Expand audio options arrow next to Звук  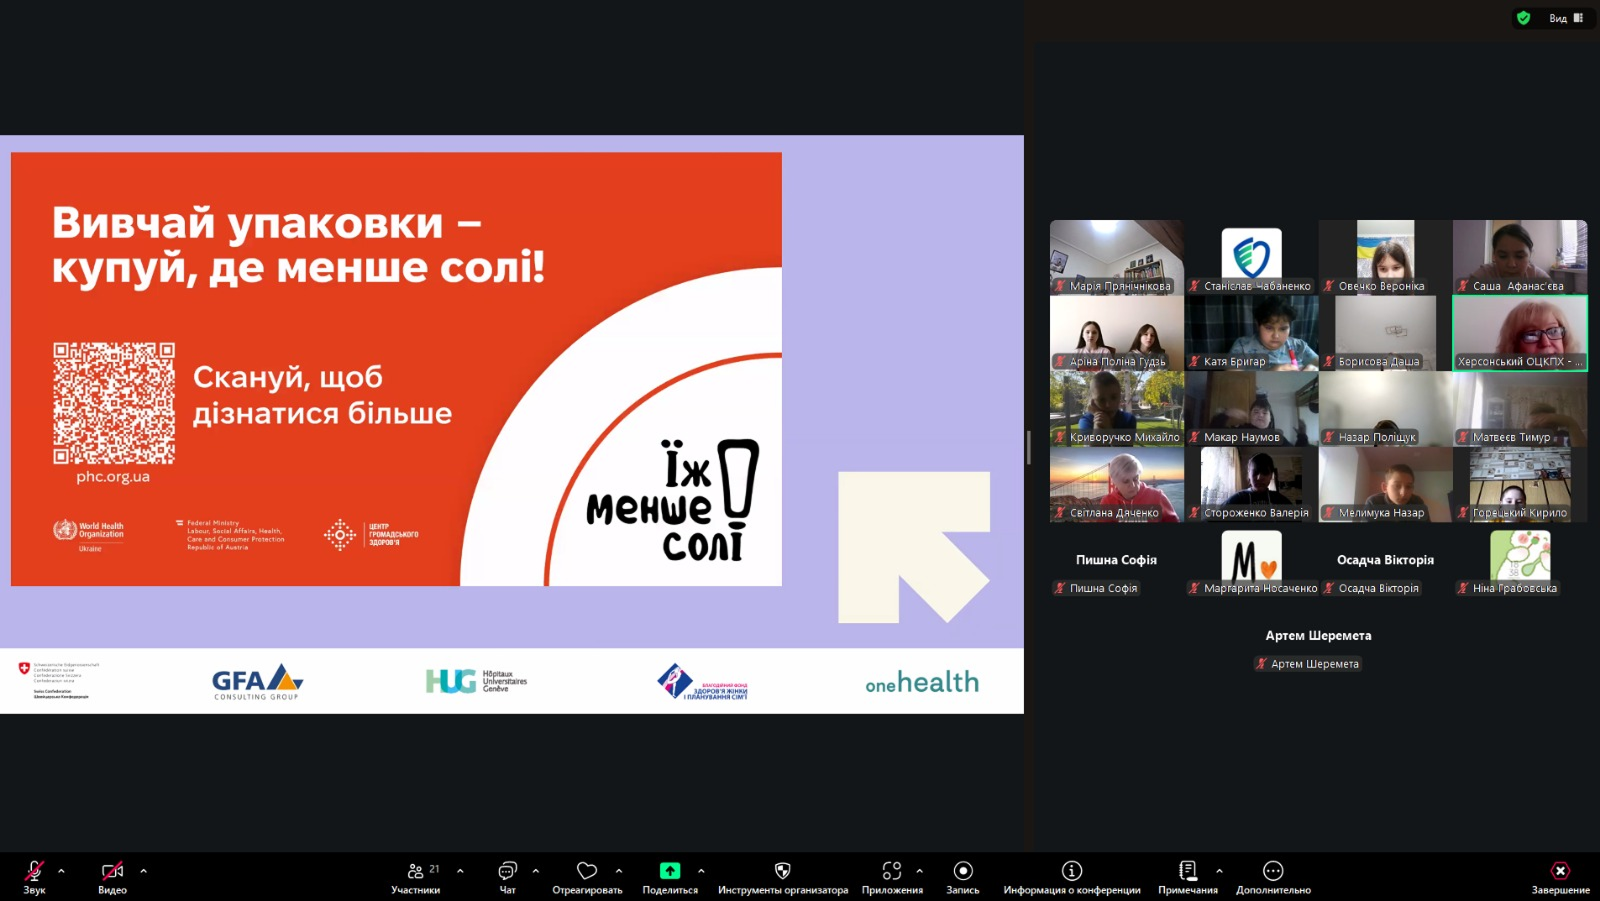click(61, 871)
